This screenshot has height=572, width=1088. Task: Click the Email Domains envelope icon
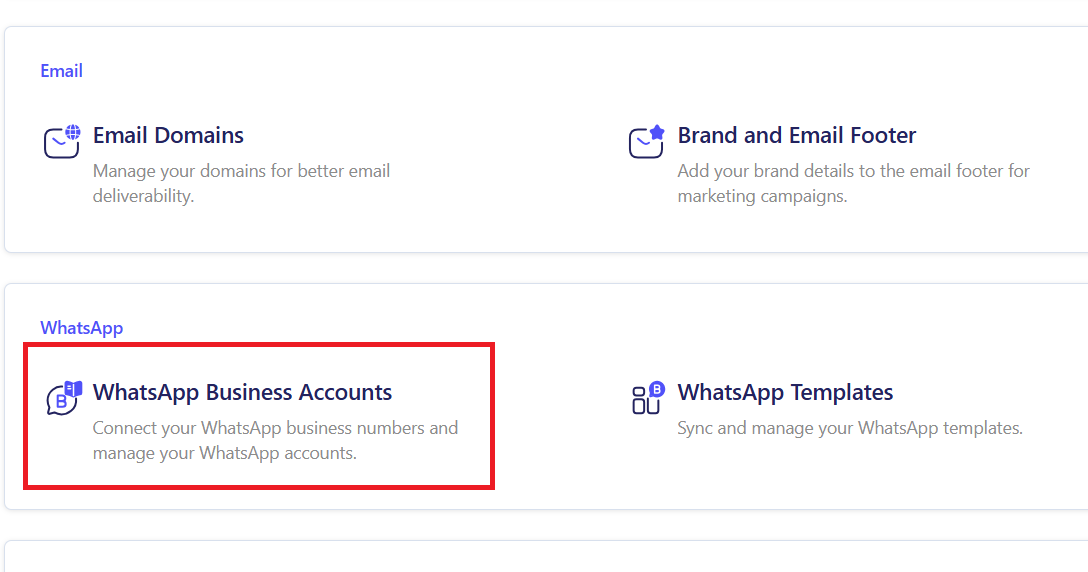coord(59,143)
